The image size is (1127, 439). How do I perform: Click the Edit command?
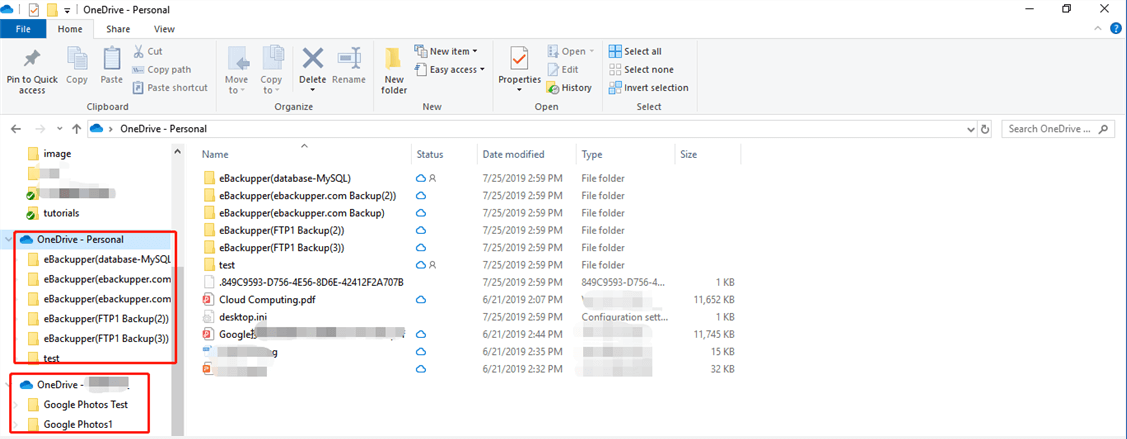pyautogui.click(x=563, y=70)
